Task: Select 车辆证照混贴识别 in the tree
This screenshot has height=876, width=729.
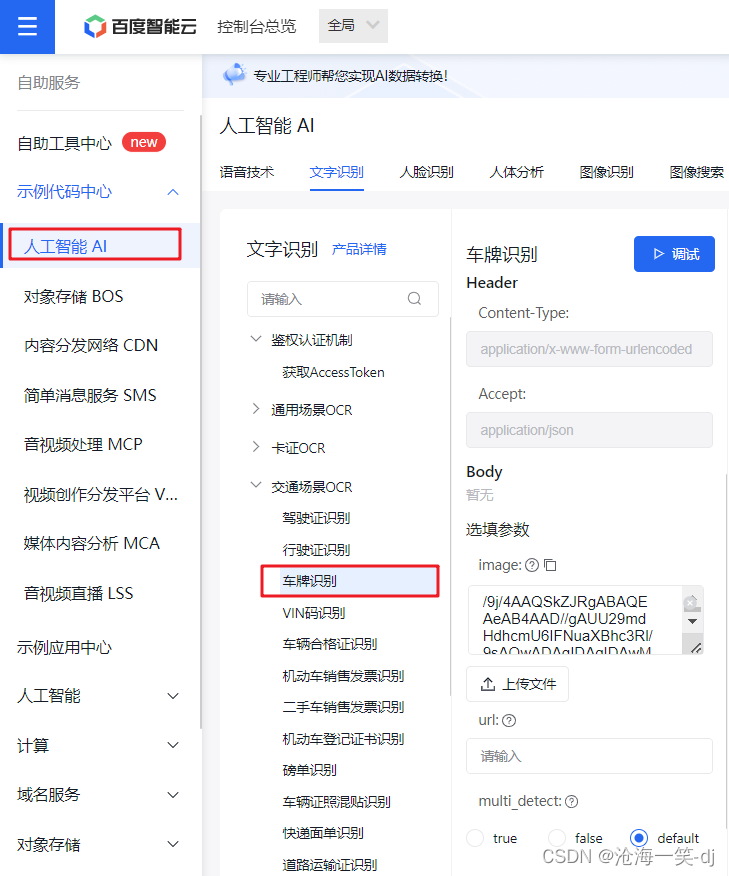Action: (x=336, y=802)
